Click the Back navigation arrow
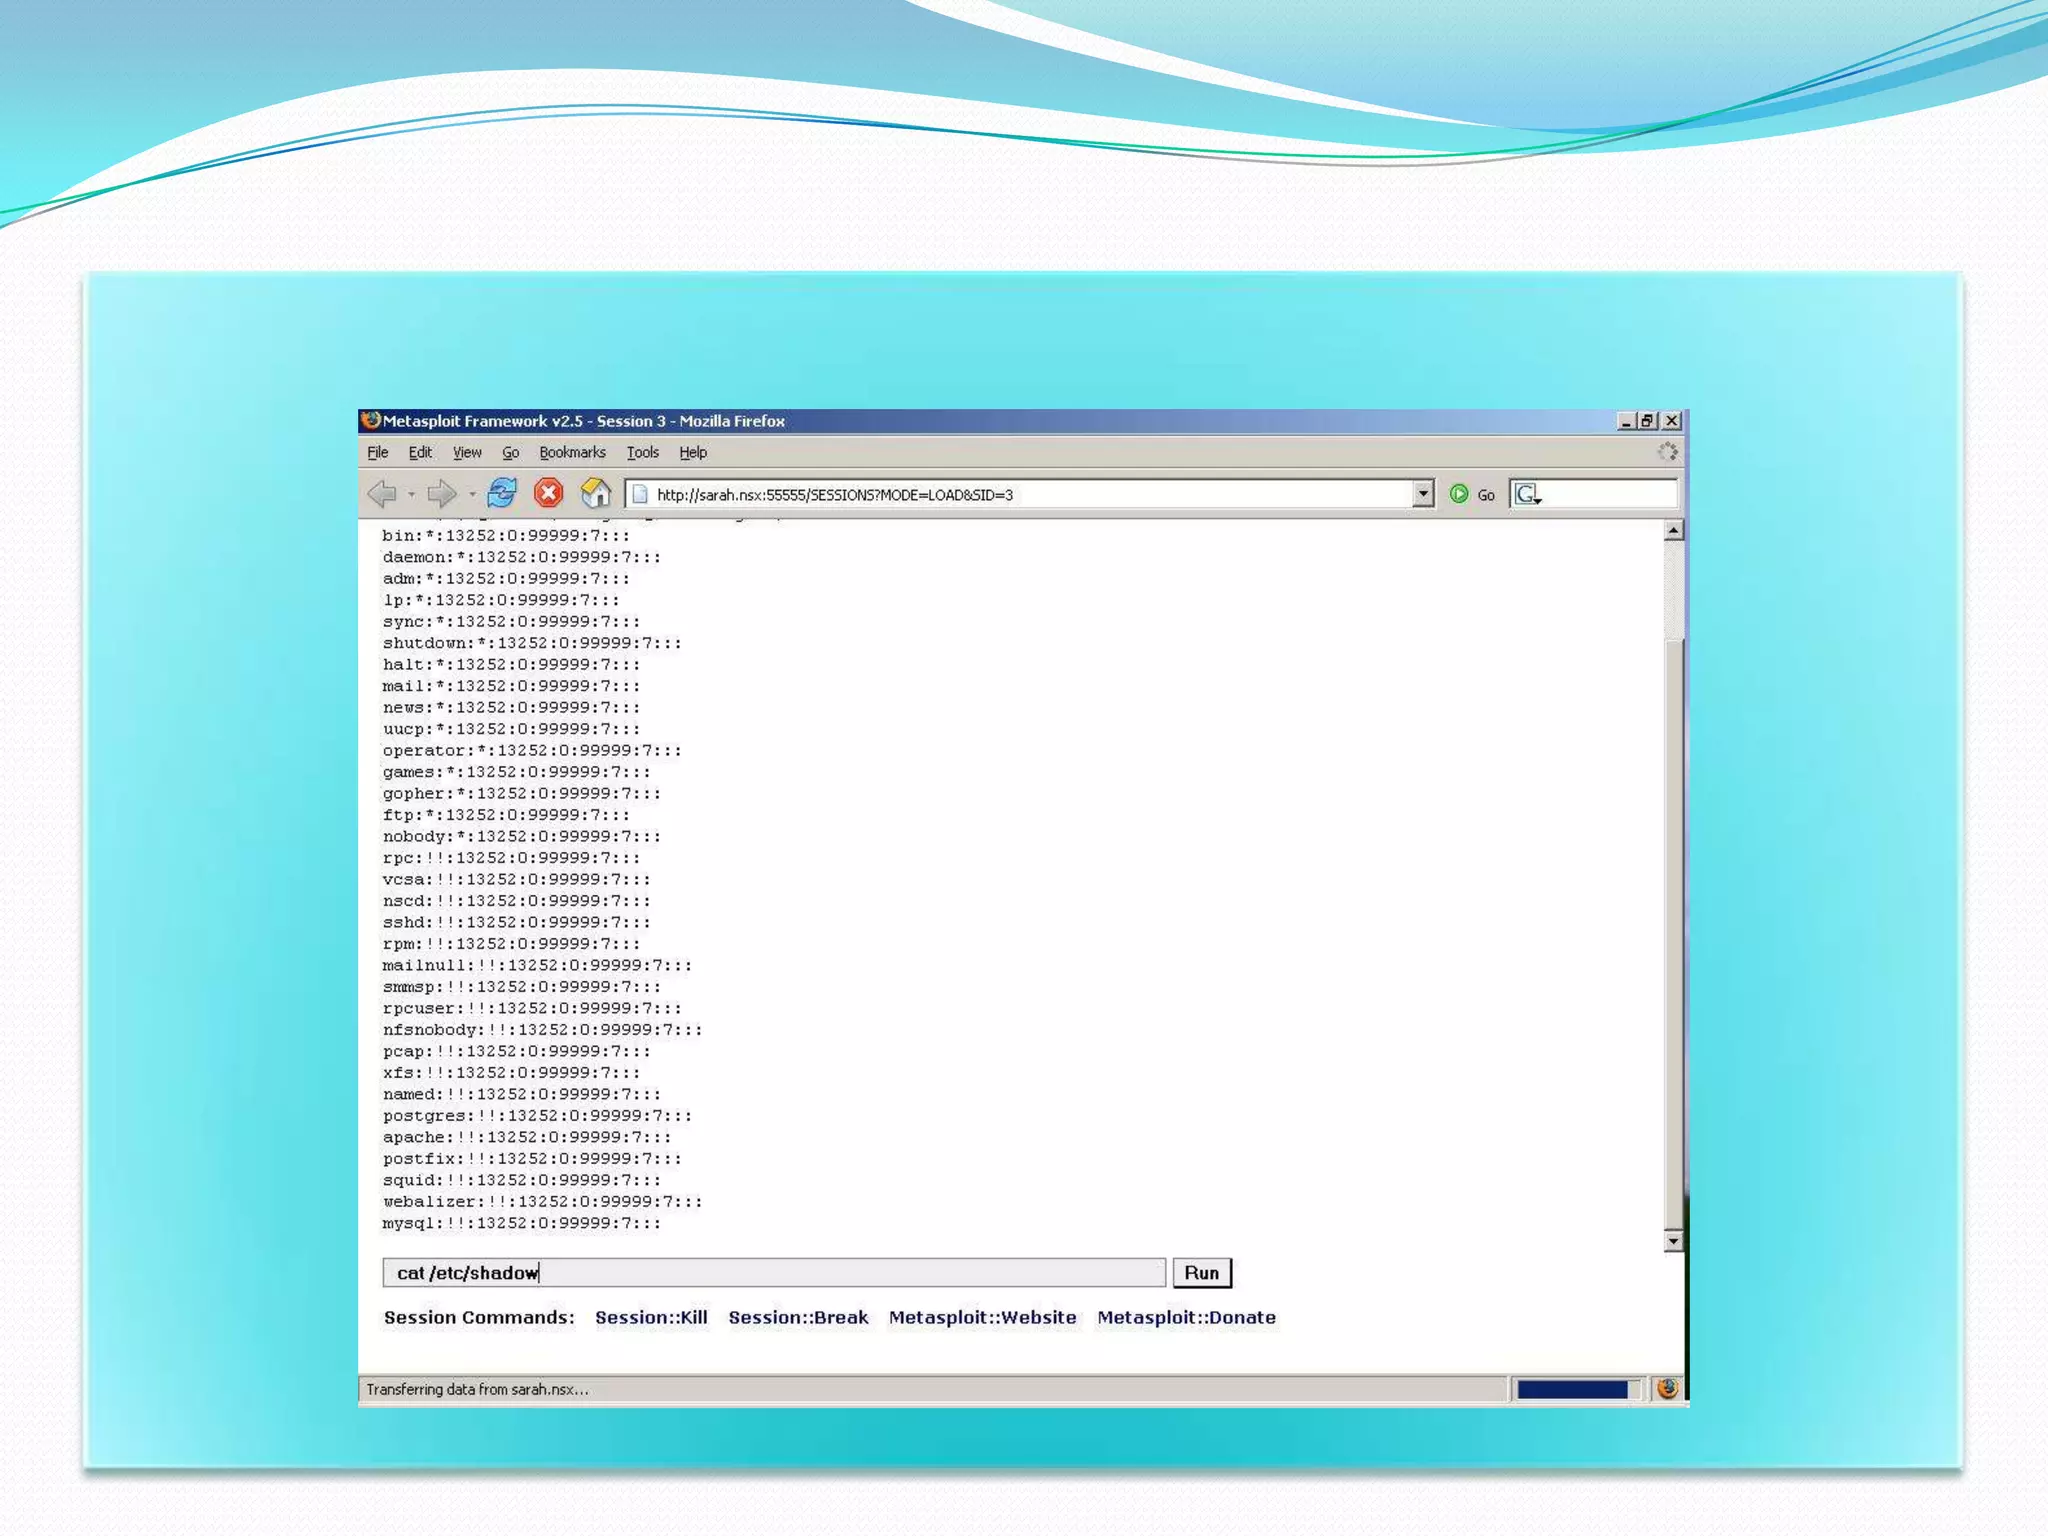The height and width of the screenshot is (1536, 2048). pos(381,493)
